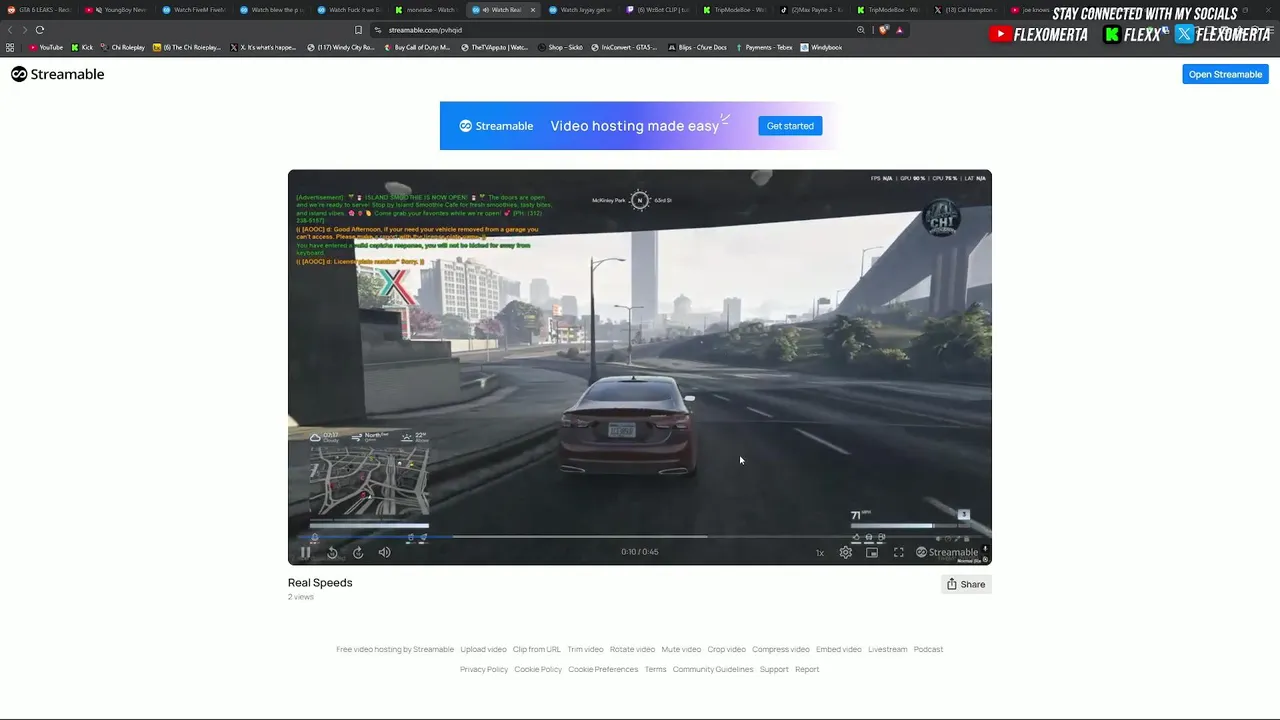Seek on the video progress bar
This screenshot has height=720, width=1280.
[x=640, y=537]
